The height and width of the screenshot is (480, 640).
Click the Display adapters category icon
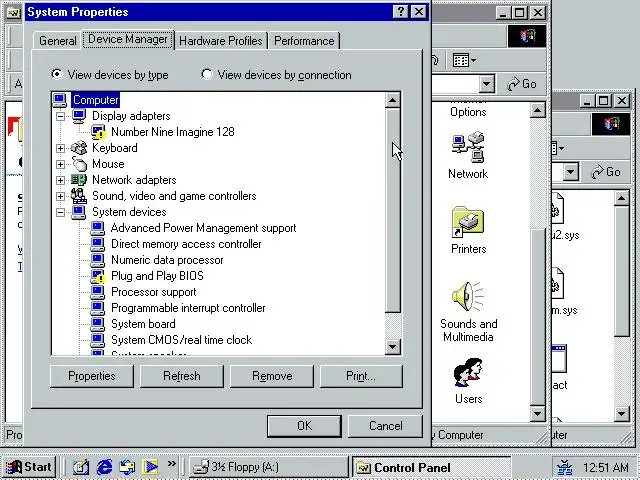(79, 116)
